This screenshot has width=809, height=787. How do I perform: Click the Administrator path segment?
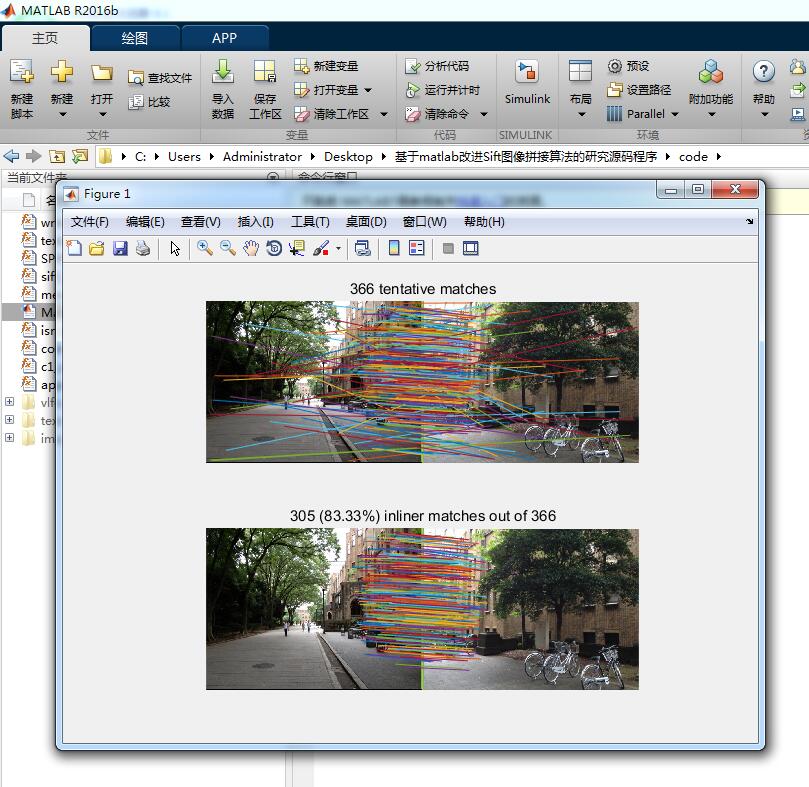click(262, 156)
